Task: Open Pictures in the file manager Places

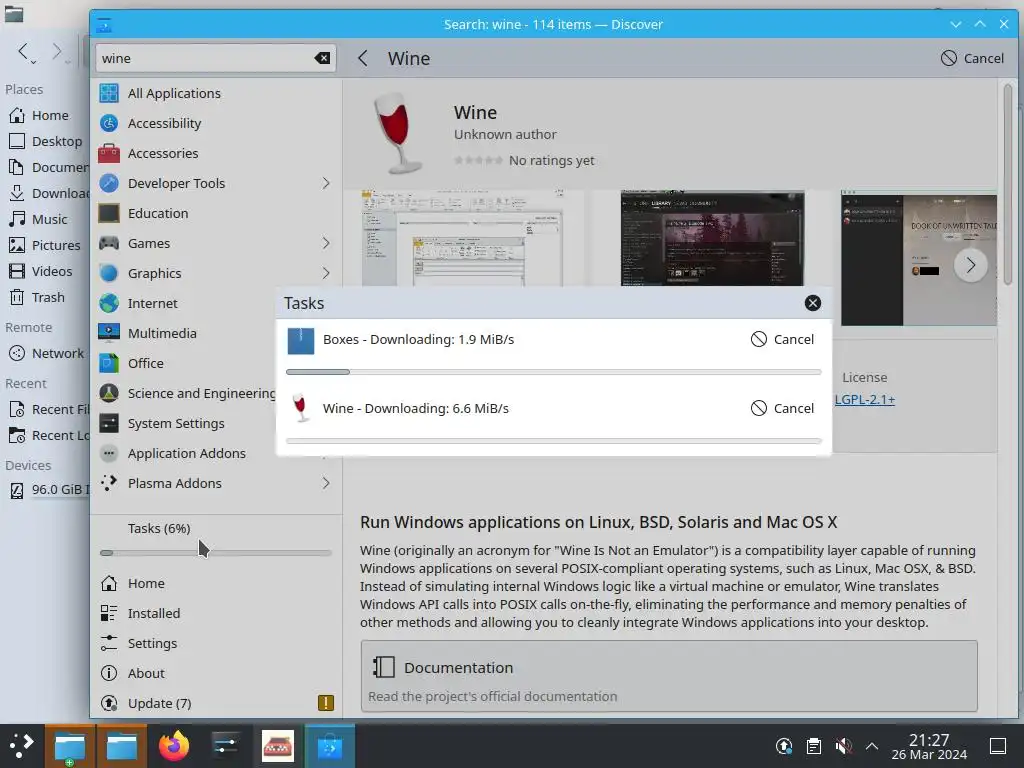Action: (46, 246)
